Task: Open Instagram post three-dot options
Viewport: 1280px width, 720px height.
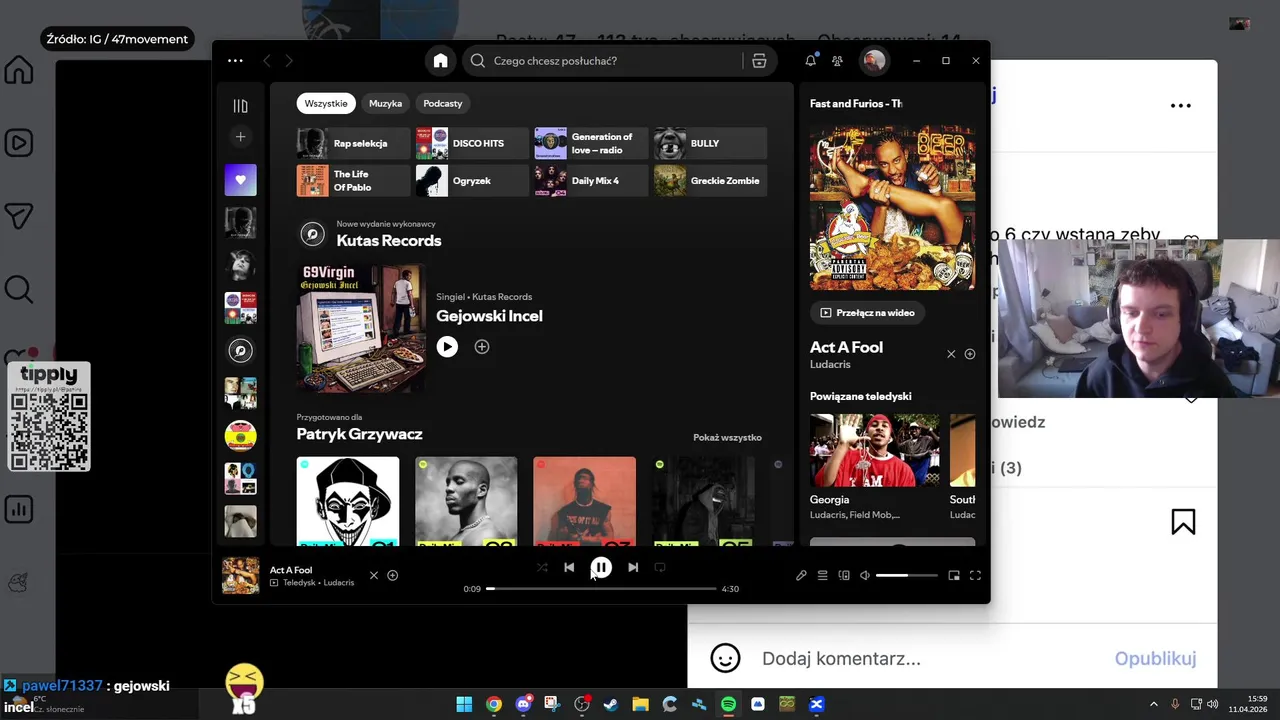Action: coord(1181,106)
